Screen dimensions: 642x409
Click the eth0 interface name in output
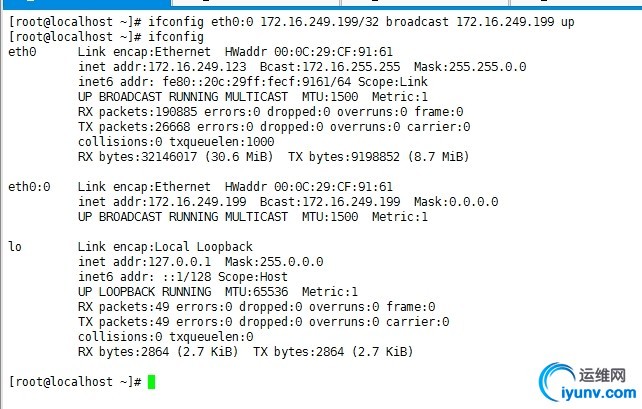click(x=22, y=52)
